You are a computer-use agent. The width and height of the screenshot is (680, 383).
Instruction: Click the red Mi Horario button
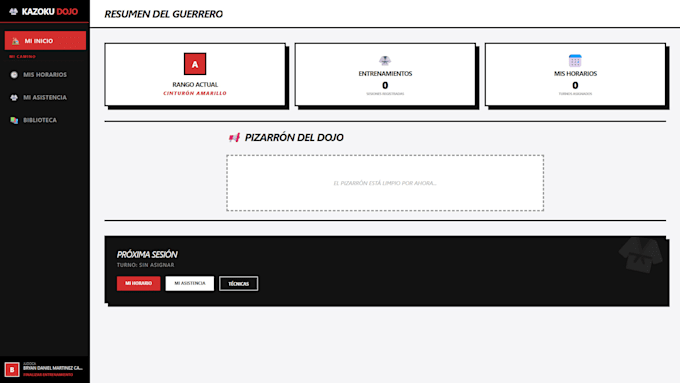(x=138, y=283)
